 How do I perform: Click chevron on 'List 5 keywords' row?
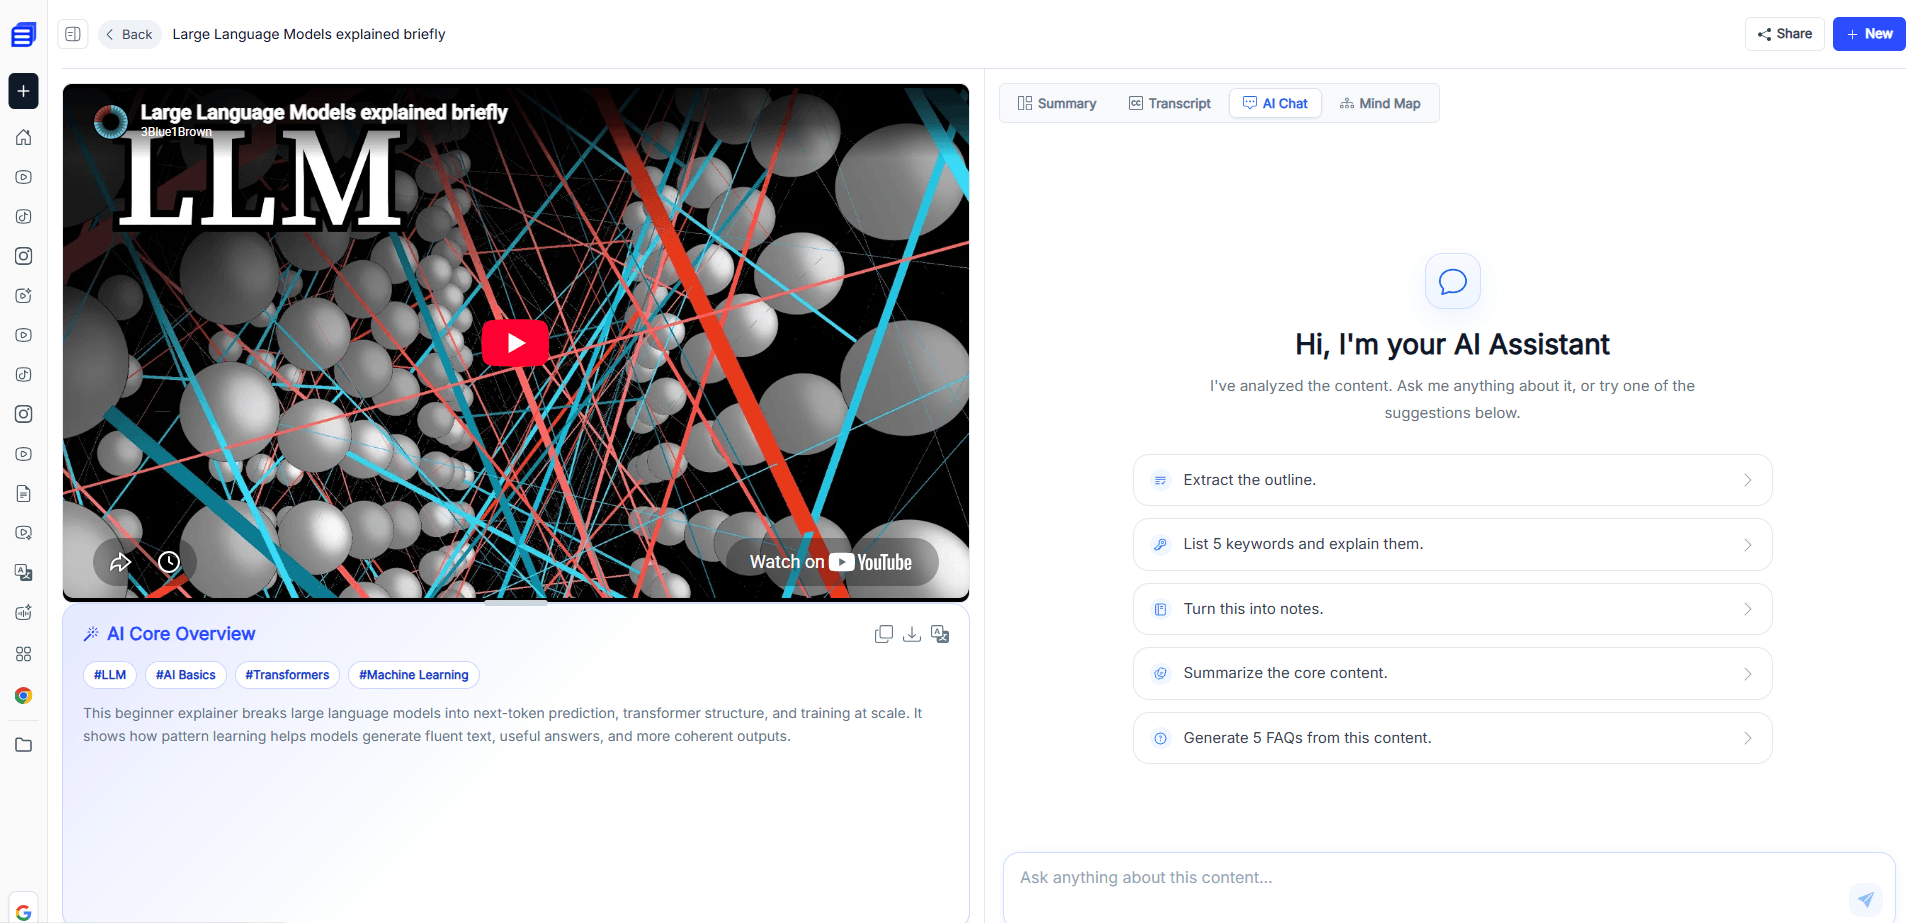pos(1747,545)
